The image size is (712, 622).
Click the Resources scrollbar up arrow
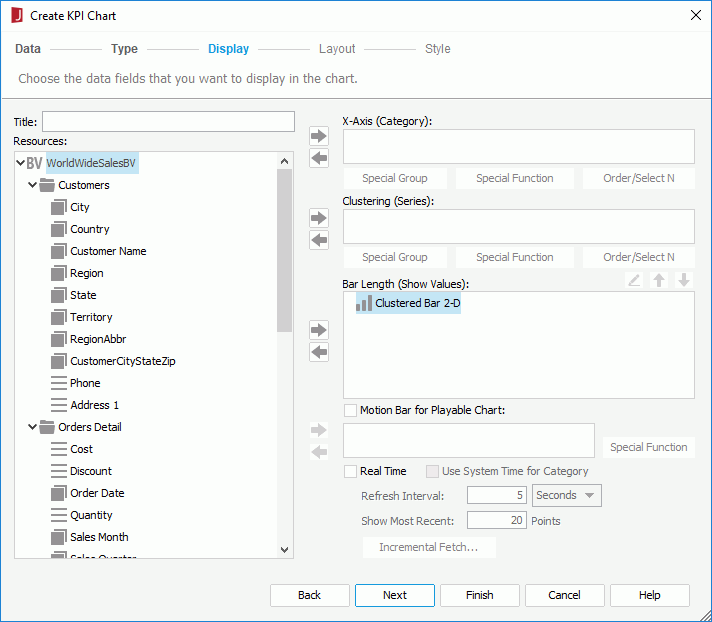(x=285, y=161)
